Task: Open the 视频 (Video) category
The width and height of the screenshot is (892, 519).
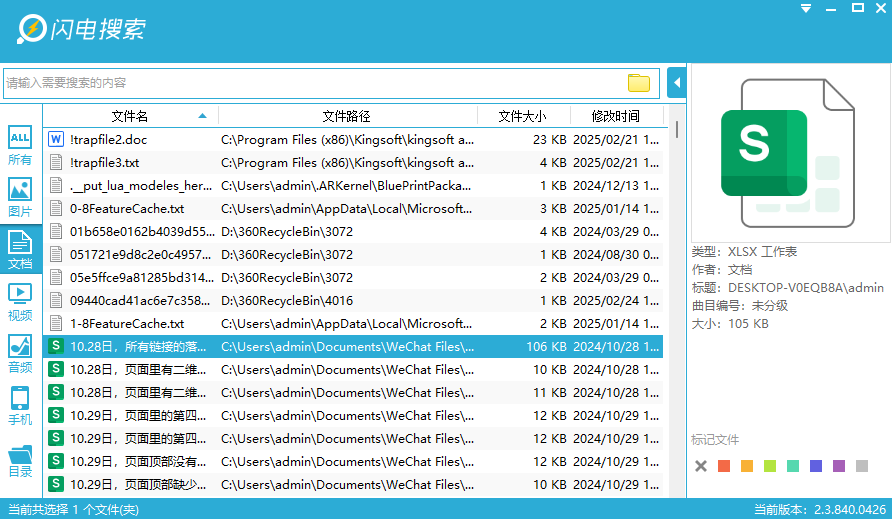Action: (20, 301)
